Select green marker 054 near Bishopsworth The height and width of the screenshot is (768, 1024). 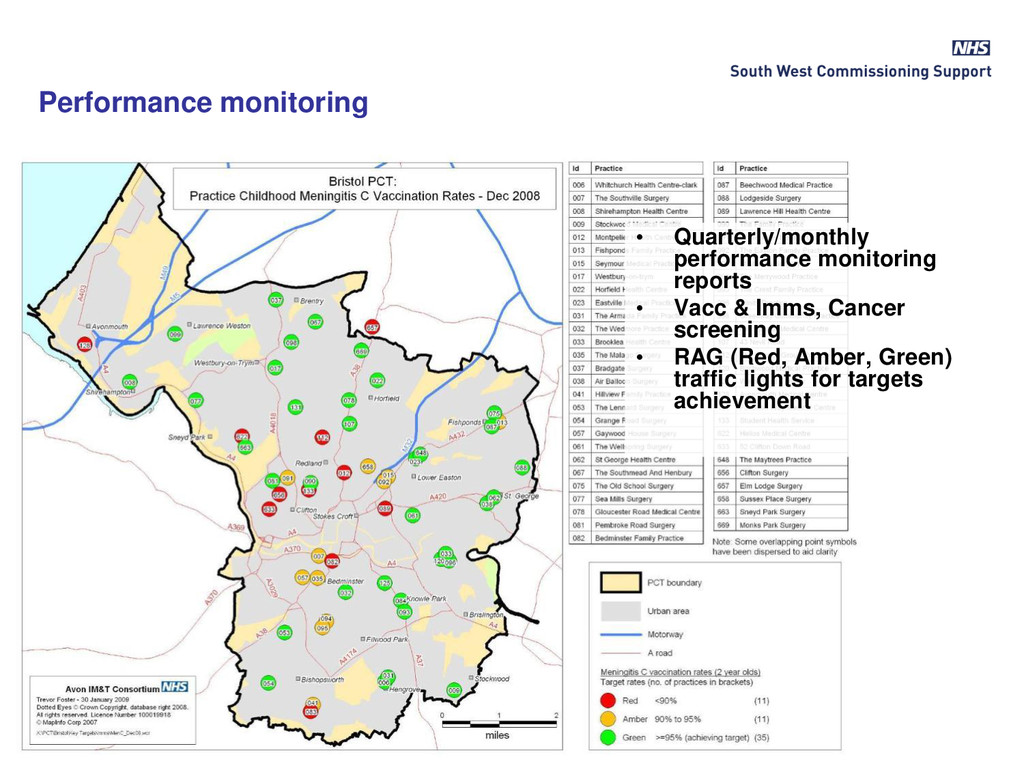pos(268,683)
